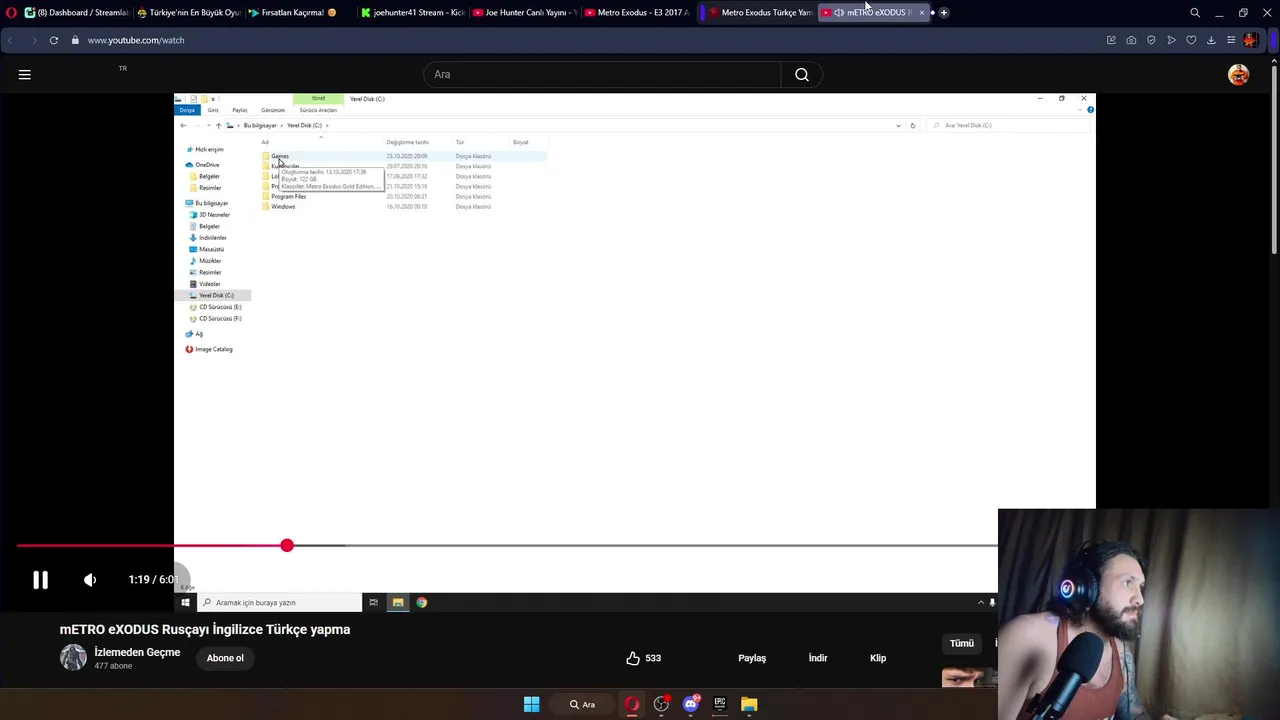
Task: Open Giriş ribbon tab in explorer
Action: 213,110
